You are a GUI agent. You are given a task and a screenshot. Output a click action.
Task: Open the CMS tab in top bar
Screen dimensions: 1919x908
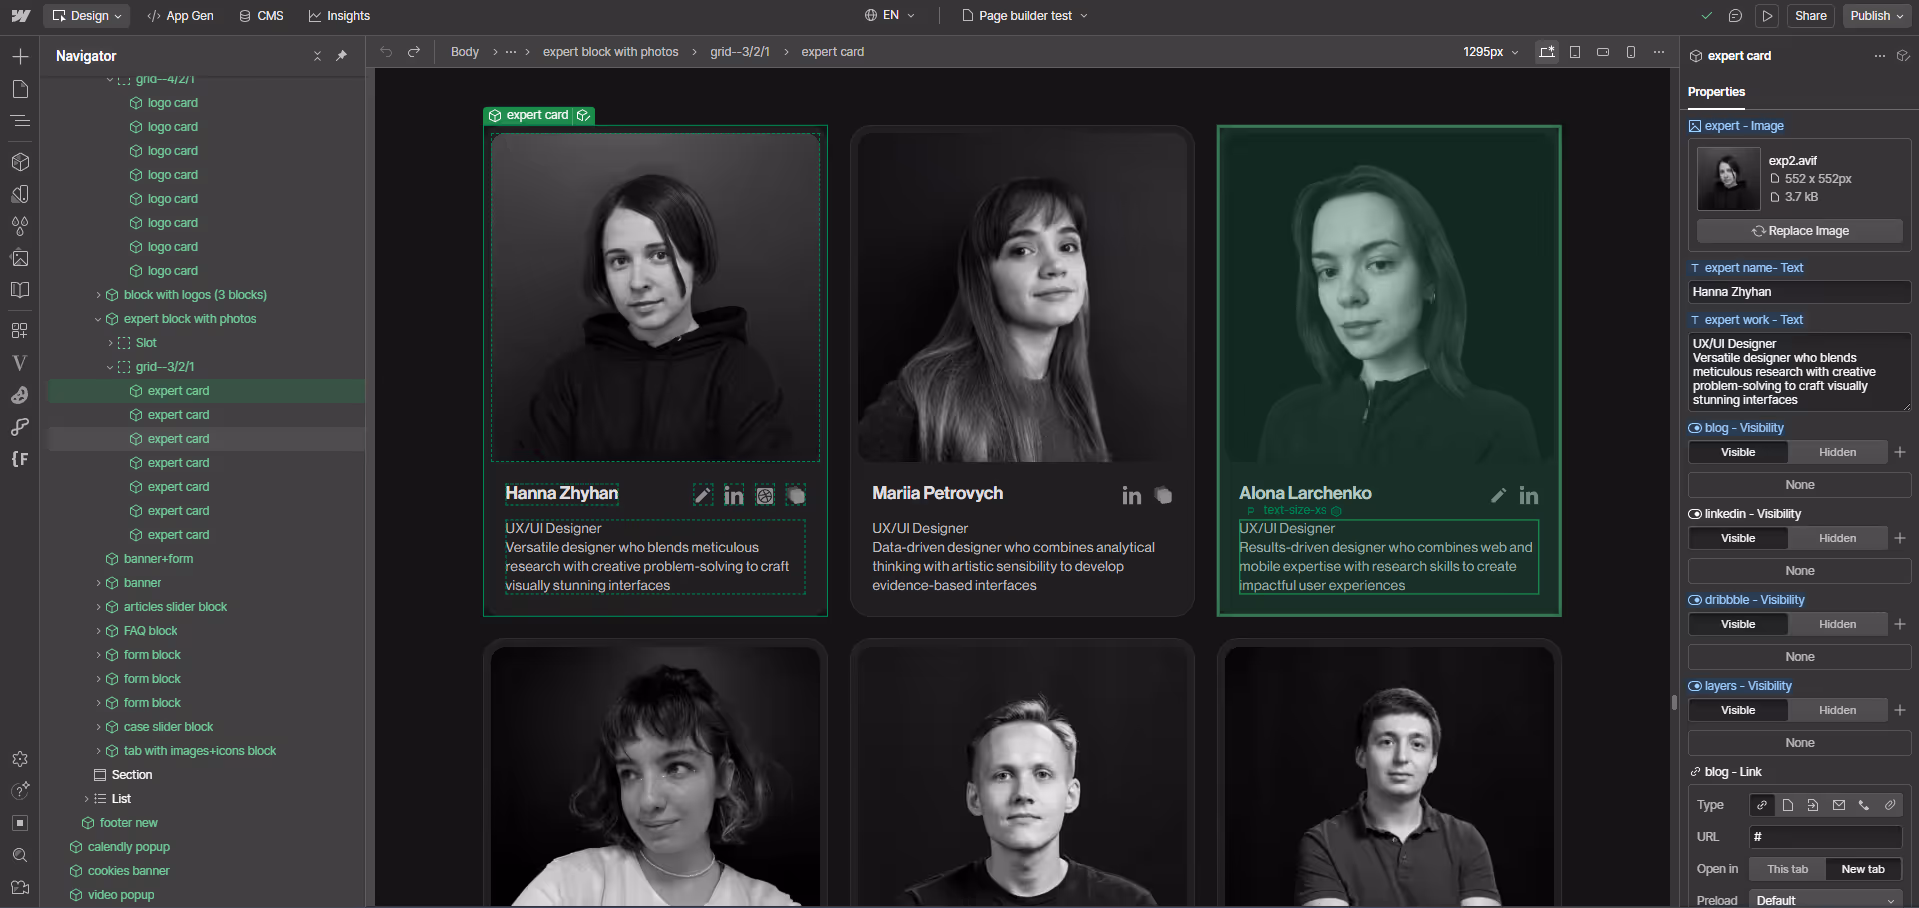[x=261, y=16]
